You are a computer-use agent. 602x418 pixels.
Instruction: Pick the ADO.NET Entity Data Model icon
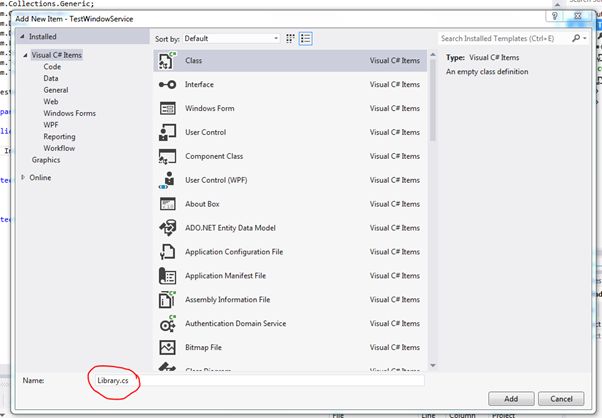[x=167, y=228]
